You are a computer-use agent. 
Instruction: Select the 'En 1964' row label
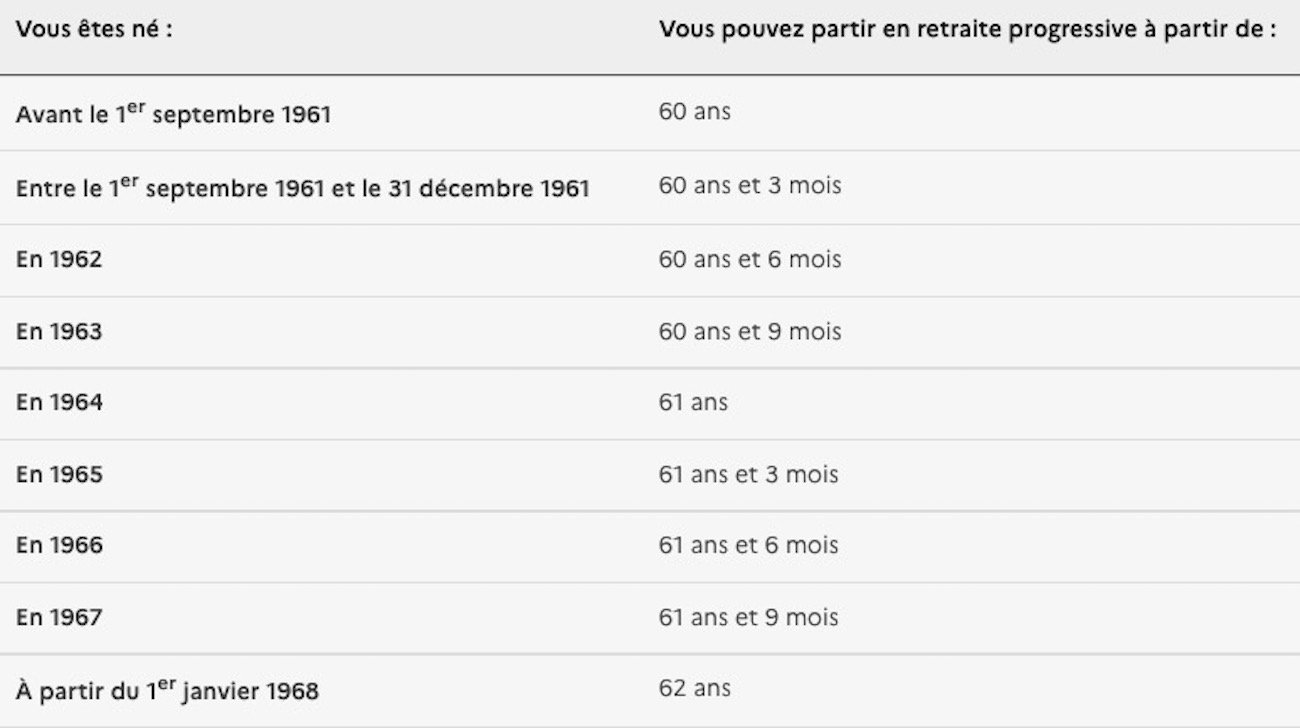coord(59,403)
